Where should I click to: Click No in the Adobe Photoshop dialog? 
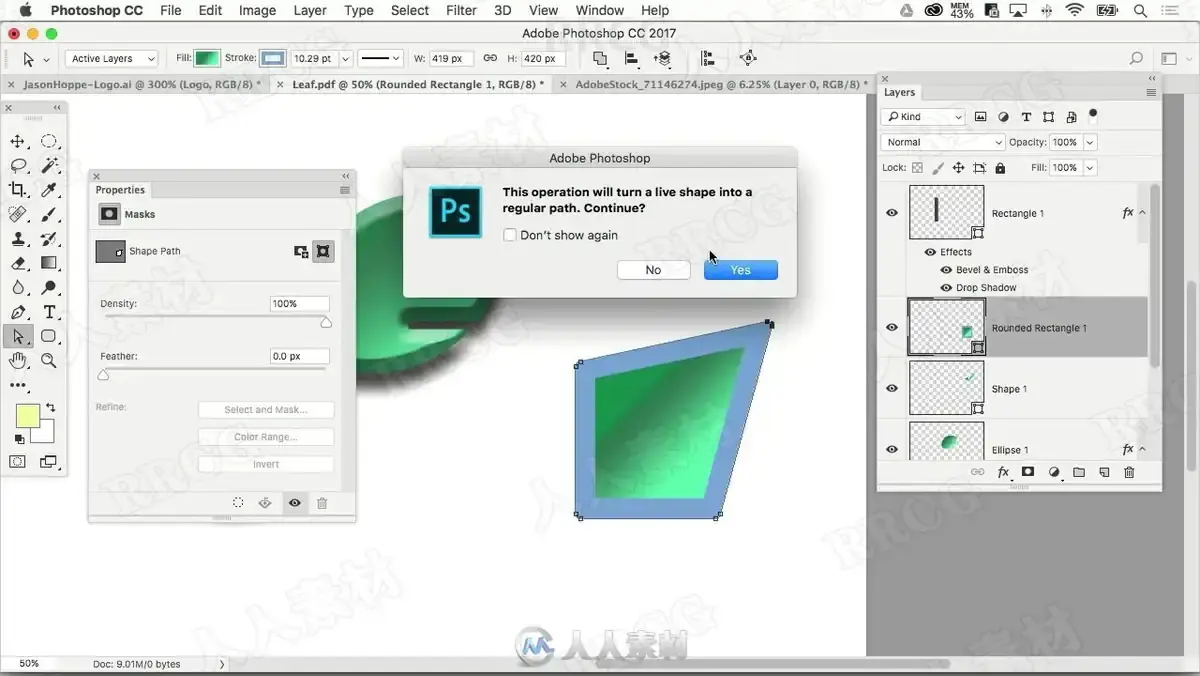(653, 270)
